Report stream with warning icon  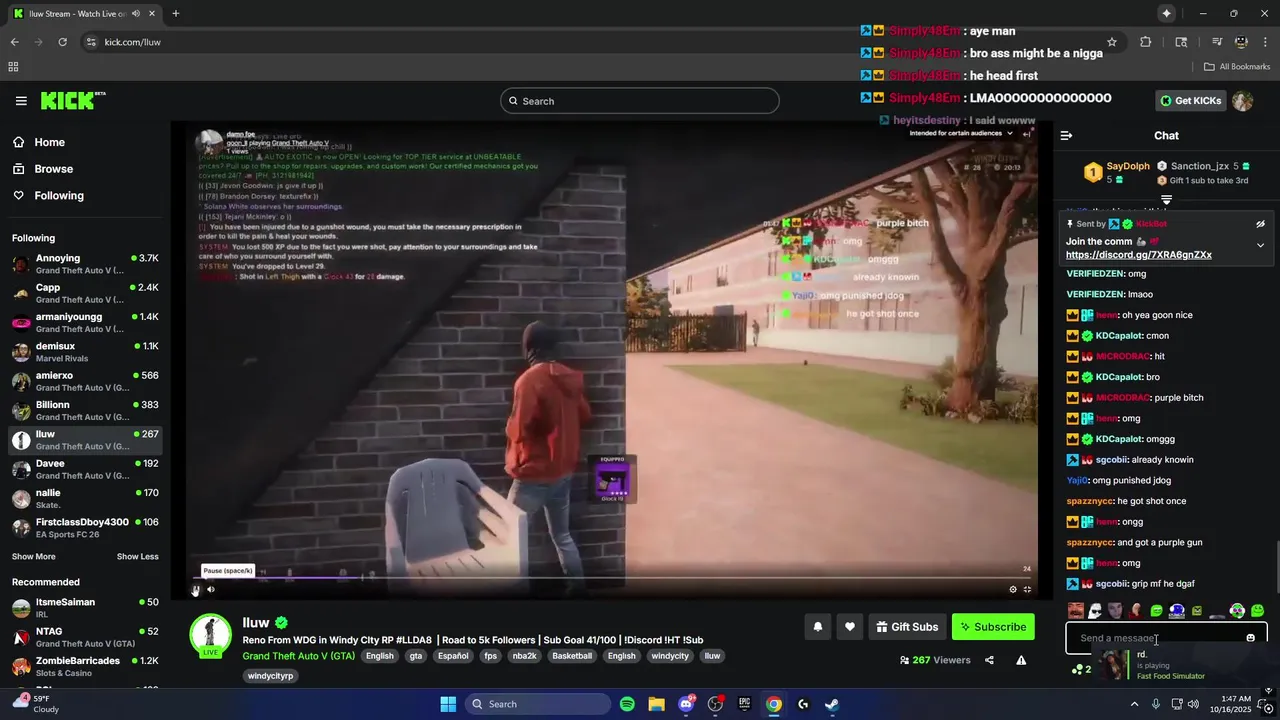pos(1021,660)
